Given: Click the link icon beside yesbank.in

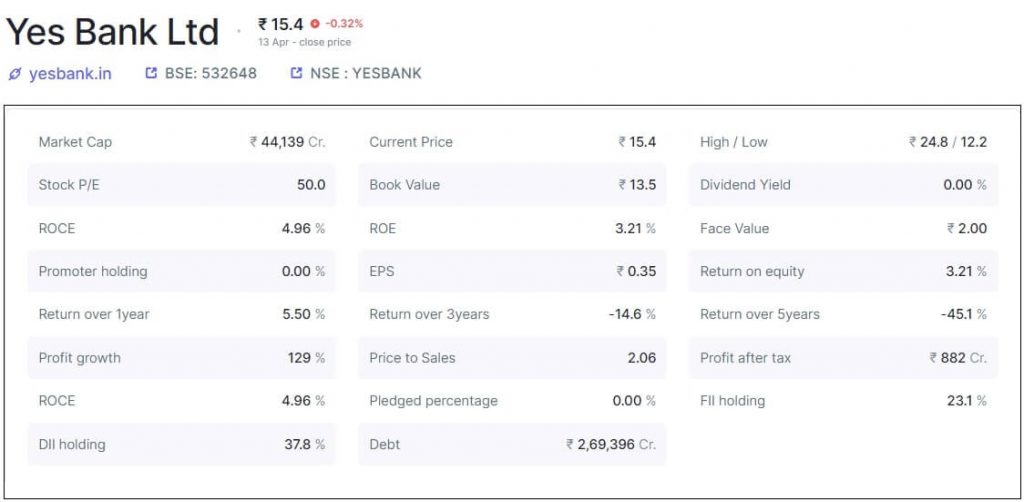Looking at the screenshot, I should (14, 73).
